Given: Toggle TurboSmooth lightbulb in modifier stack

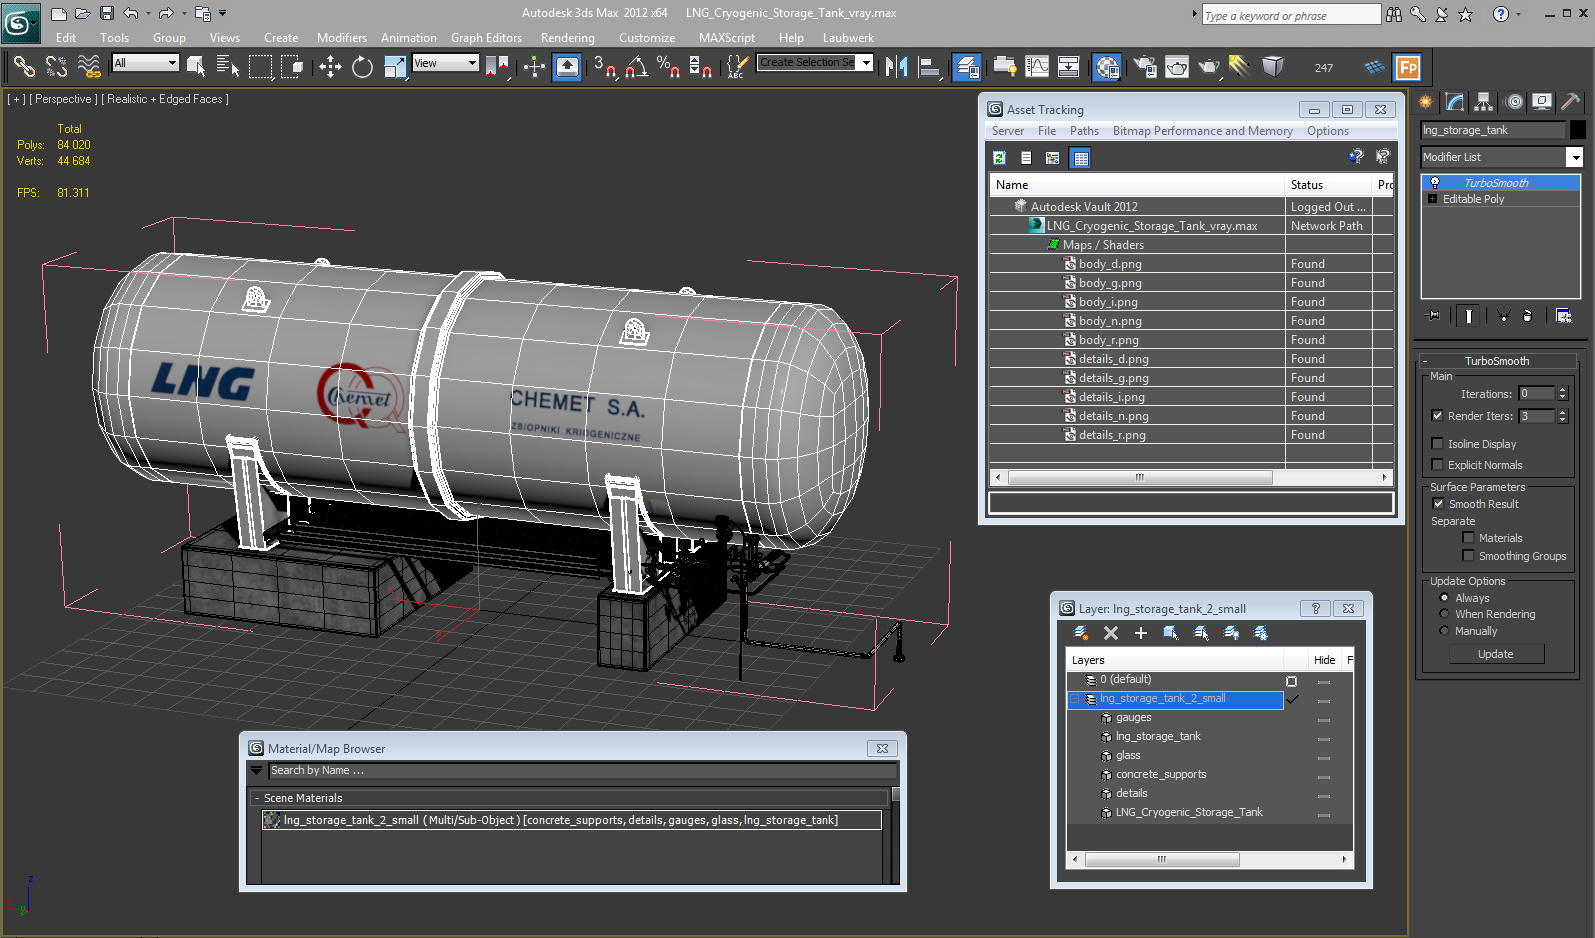Looking at the screenshot, I should click(x=1435, y=183).
